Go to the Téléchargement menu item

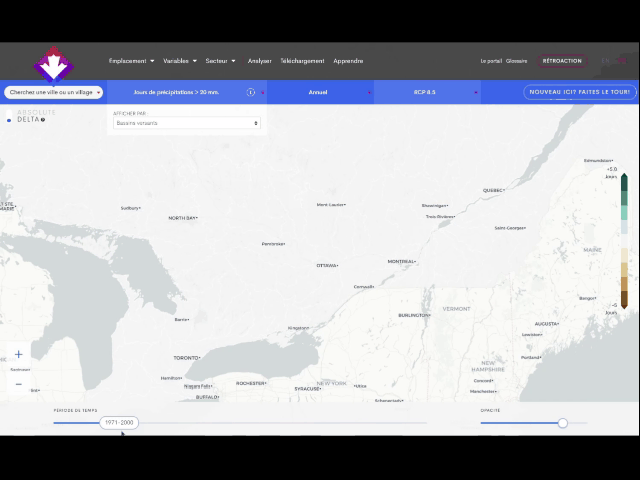pyautogui.click(x=302, y=61)
